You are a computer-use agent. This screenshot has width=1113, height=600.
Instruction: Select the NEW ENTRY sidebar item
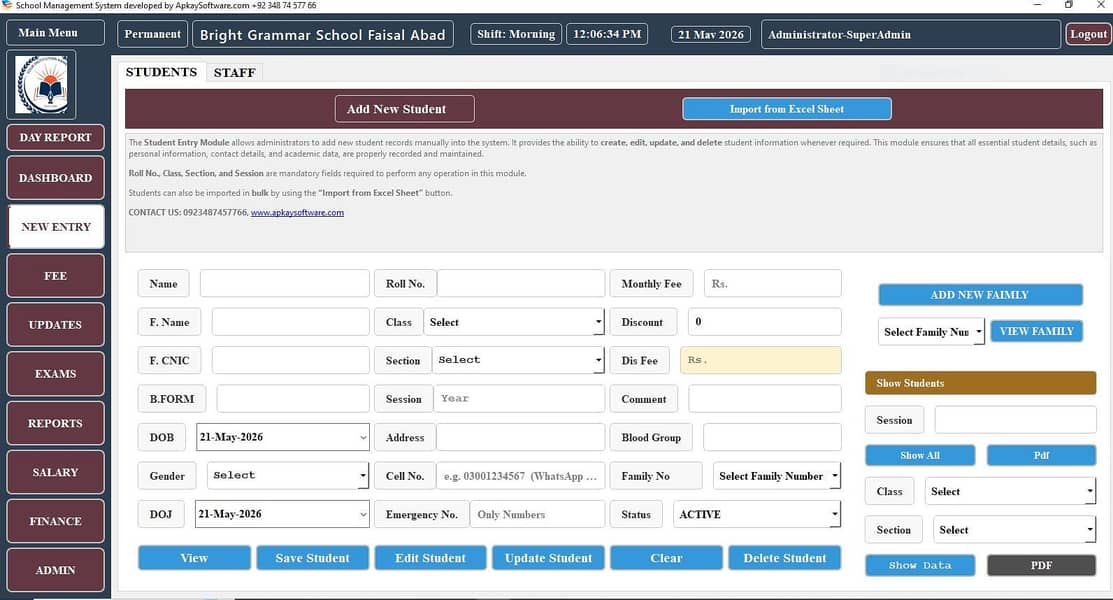(x=56, y=227)
